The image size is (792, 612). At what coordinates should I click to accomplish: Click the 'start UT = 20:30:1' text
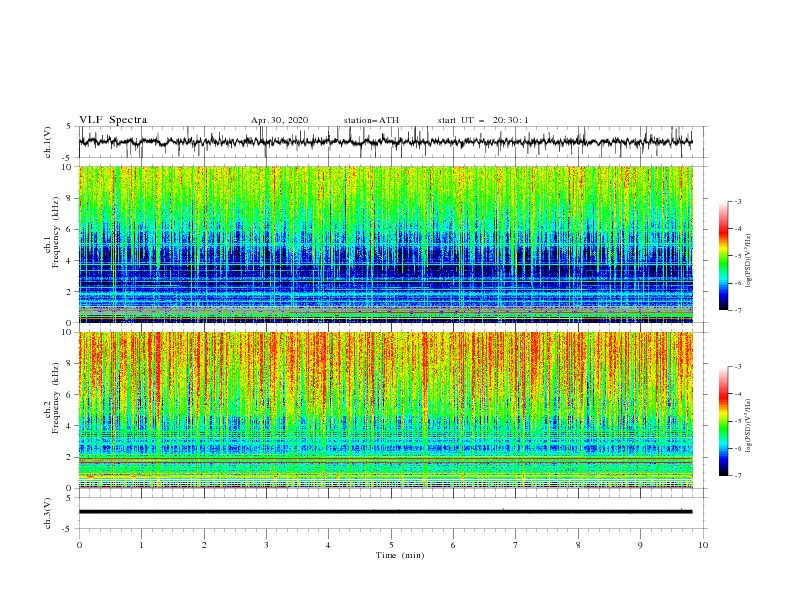click(483, 120)
